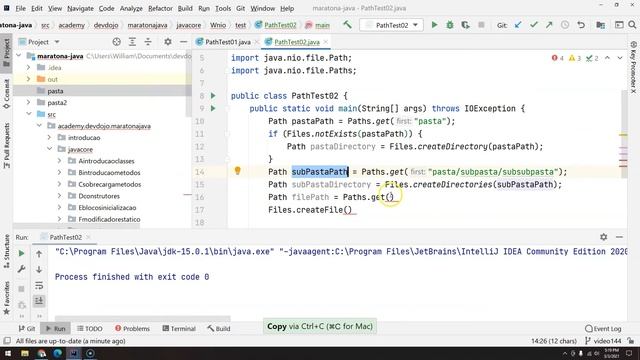Click the locate file target icon in Project panel
The height and width of the screenshot is (360, 640).
coord(117,42)
